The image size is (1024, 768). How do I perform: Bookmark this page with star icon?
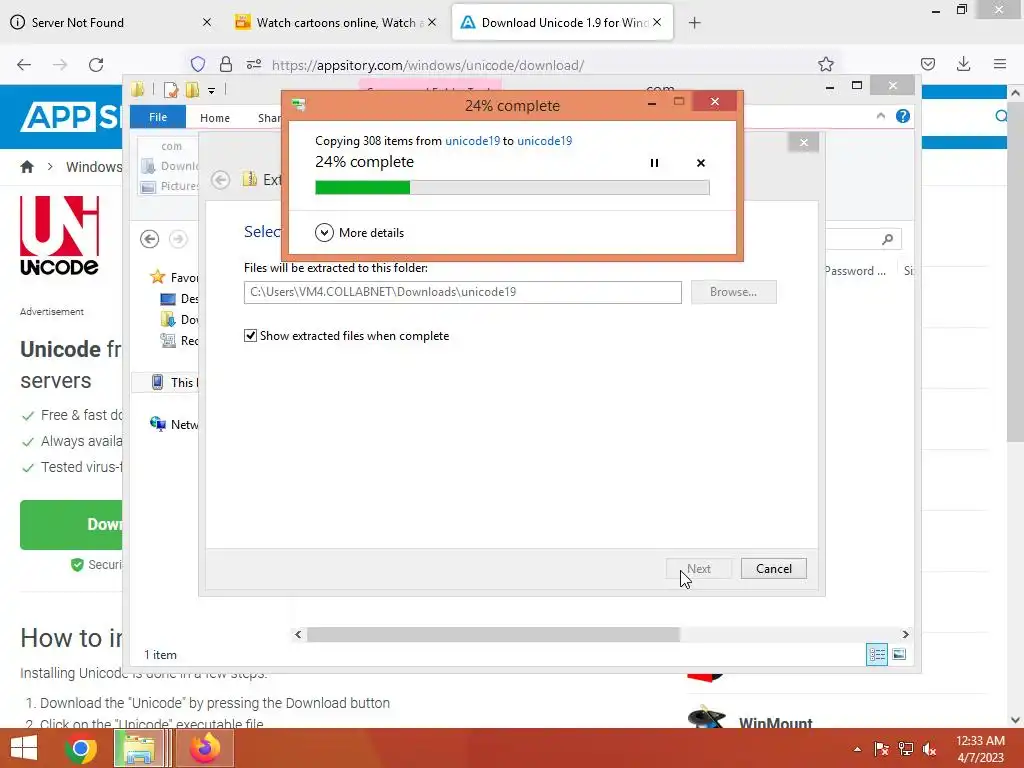pyautogui.click(x=825, y=64)
